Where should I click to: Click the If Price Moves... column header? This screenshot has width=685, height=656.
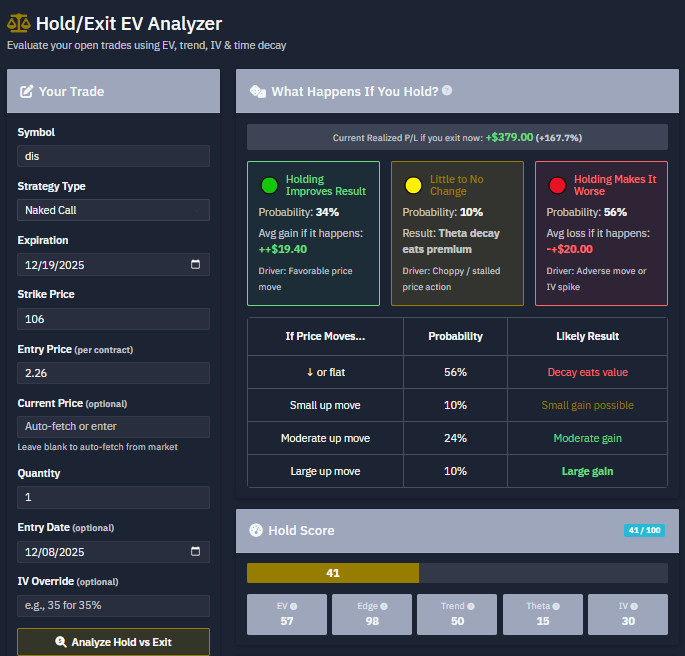coord(325,336)
